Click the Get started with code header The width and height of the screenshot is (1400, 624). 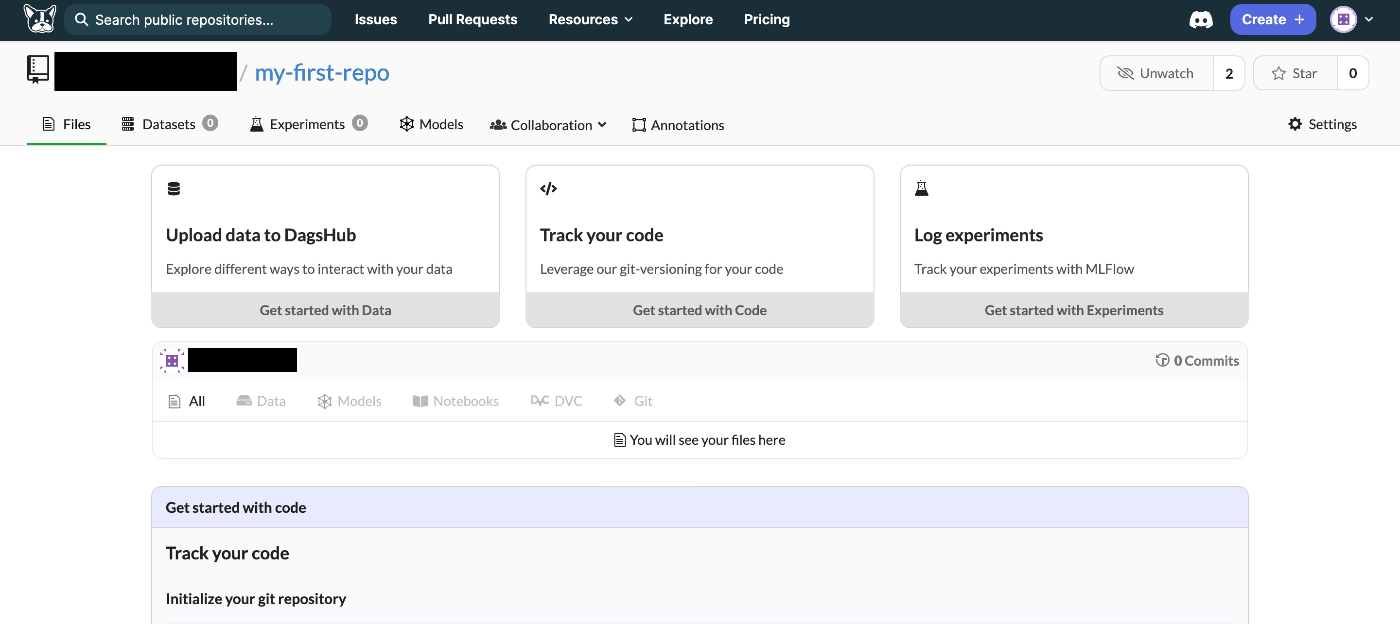700,507
